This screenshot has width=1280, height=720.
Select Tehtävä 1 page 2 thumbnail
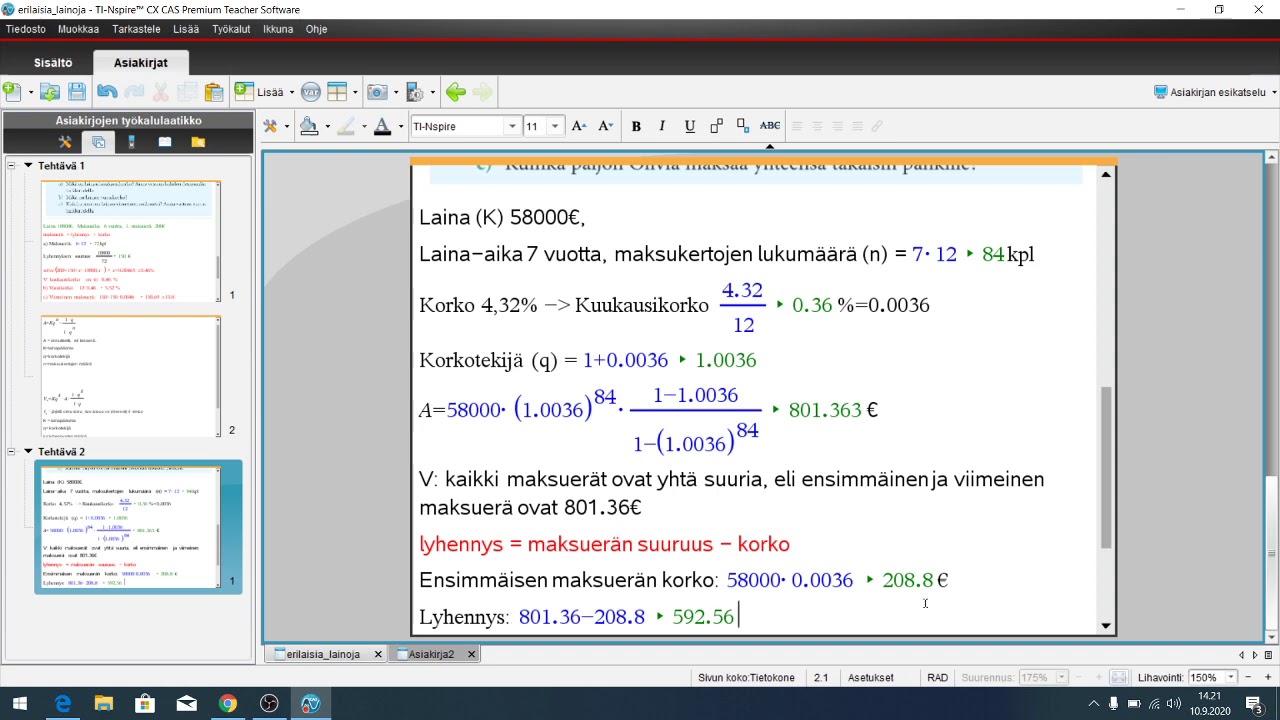[x=131, y=377]
